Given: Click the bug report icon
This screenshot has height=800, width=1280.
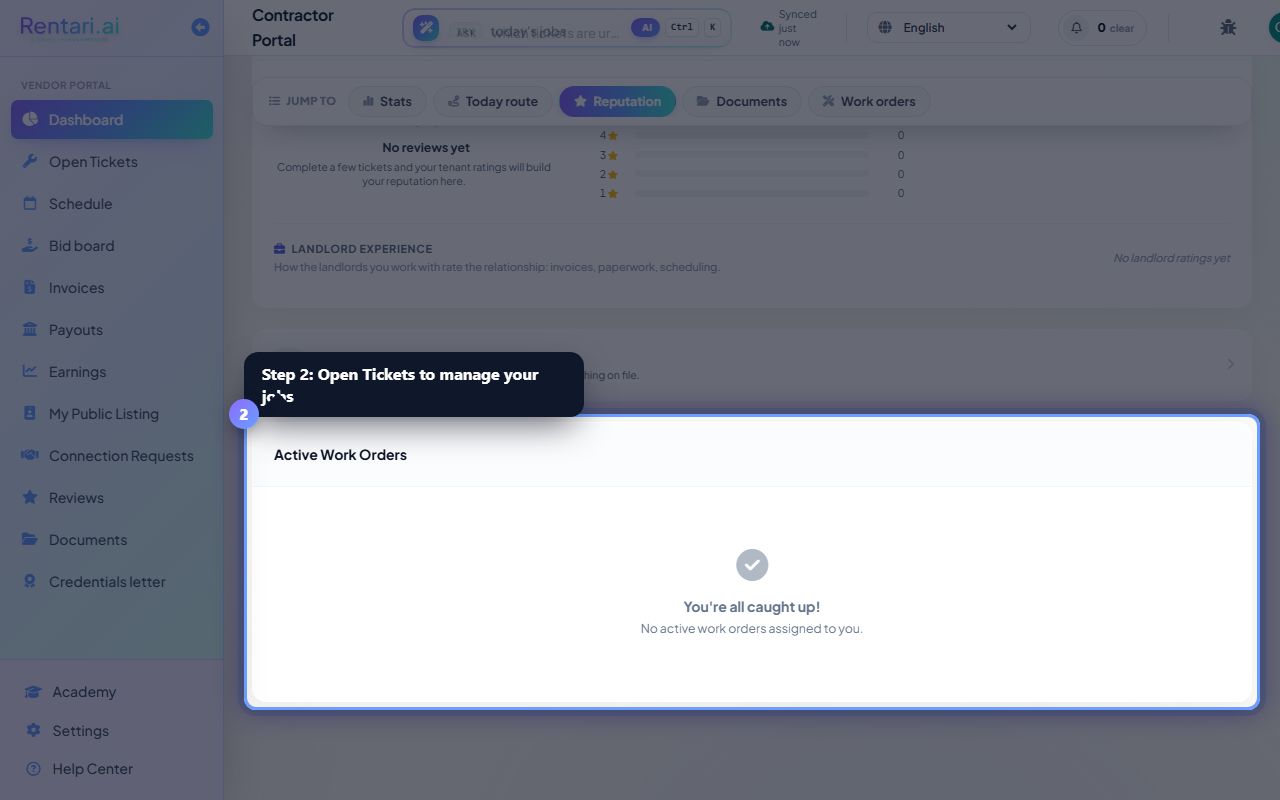Looking at the screenshot, I should [1228, 27].
